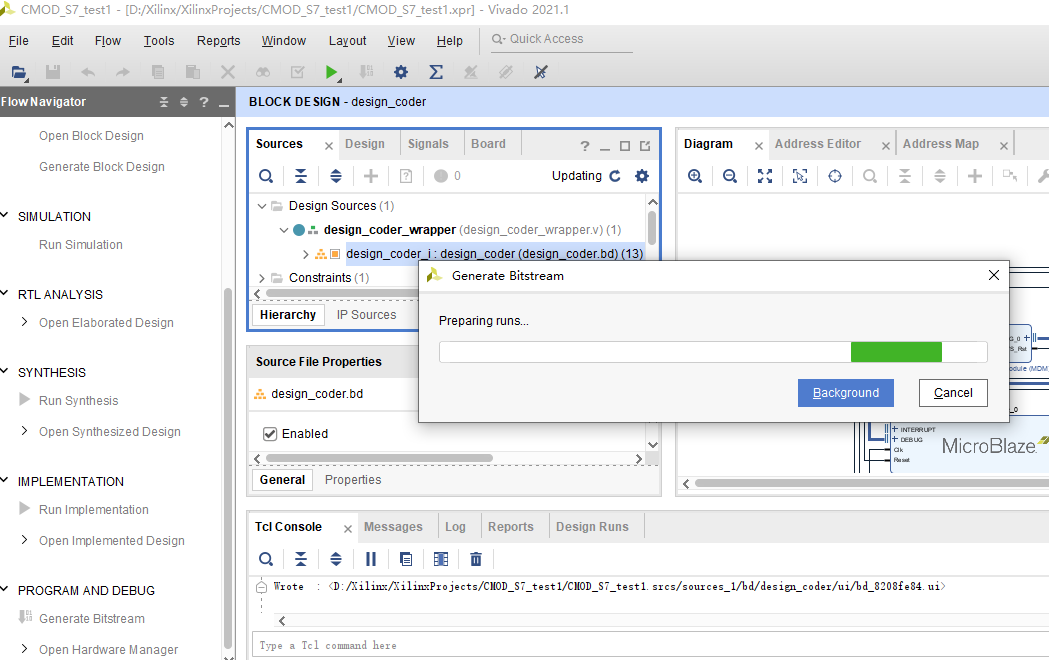Add IP with Diagram plus icon

(x=975, y=176)
